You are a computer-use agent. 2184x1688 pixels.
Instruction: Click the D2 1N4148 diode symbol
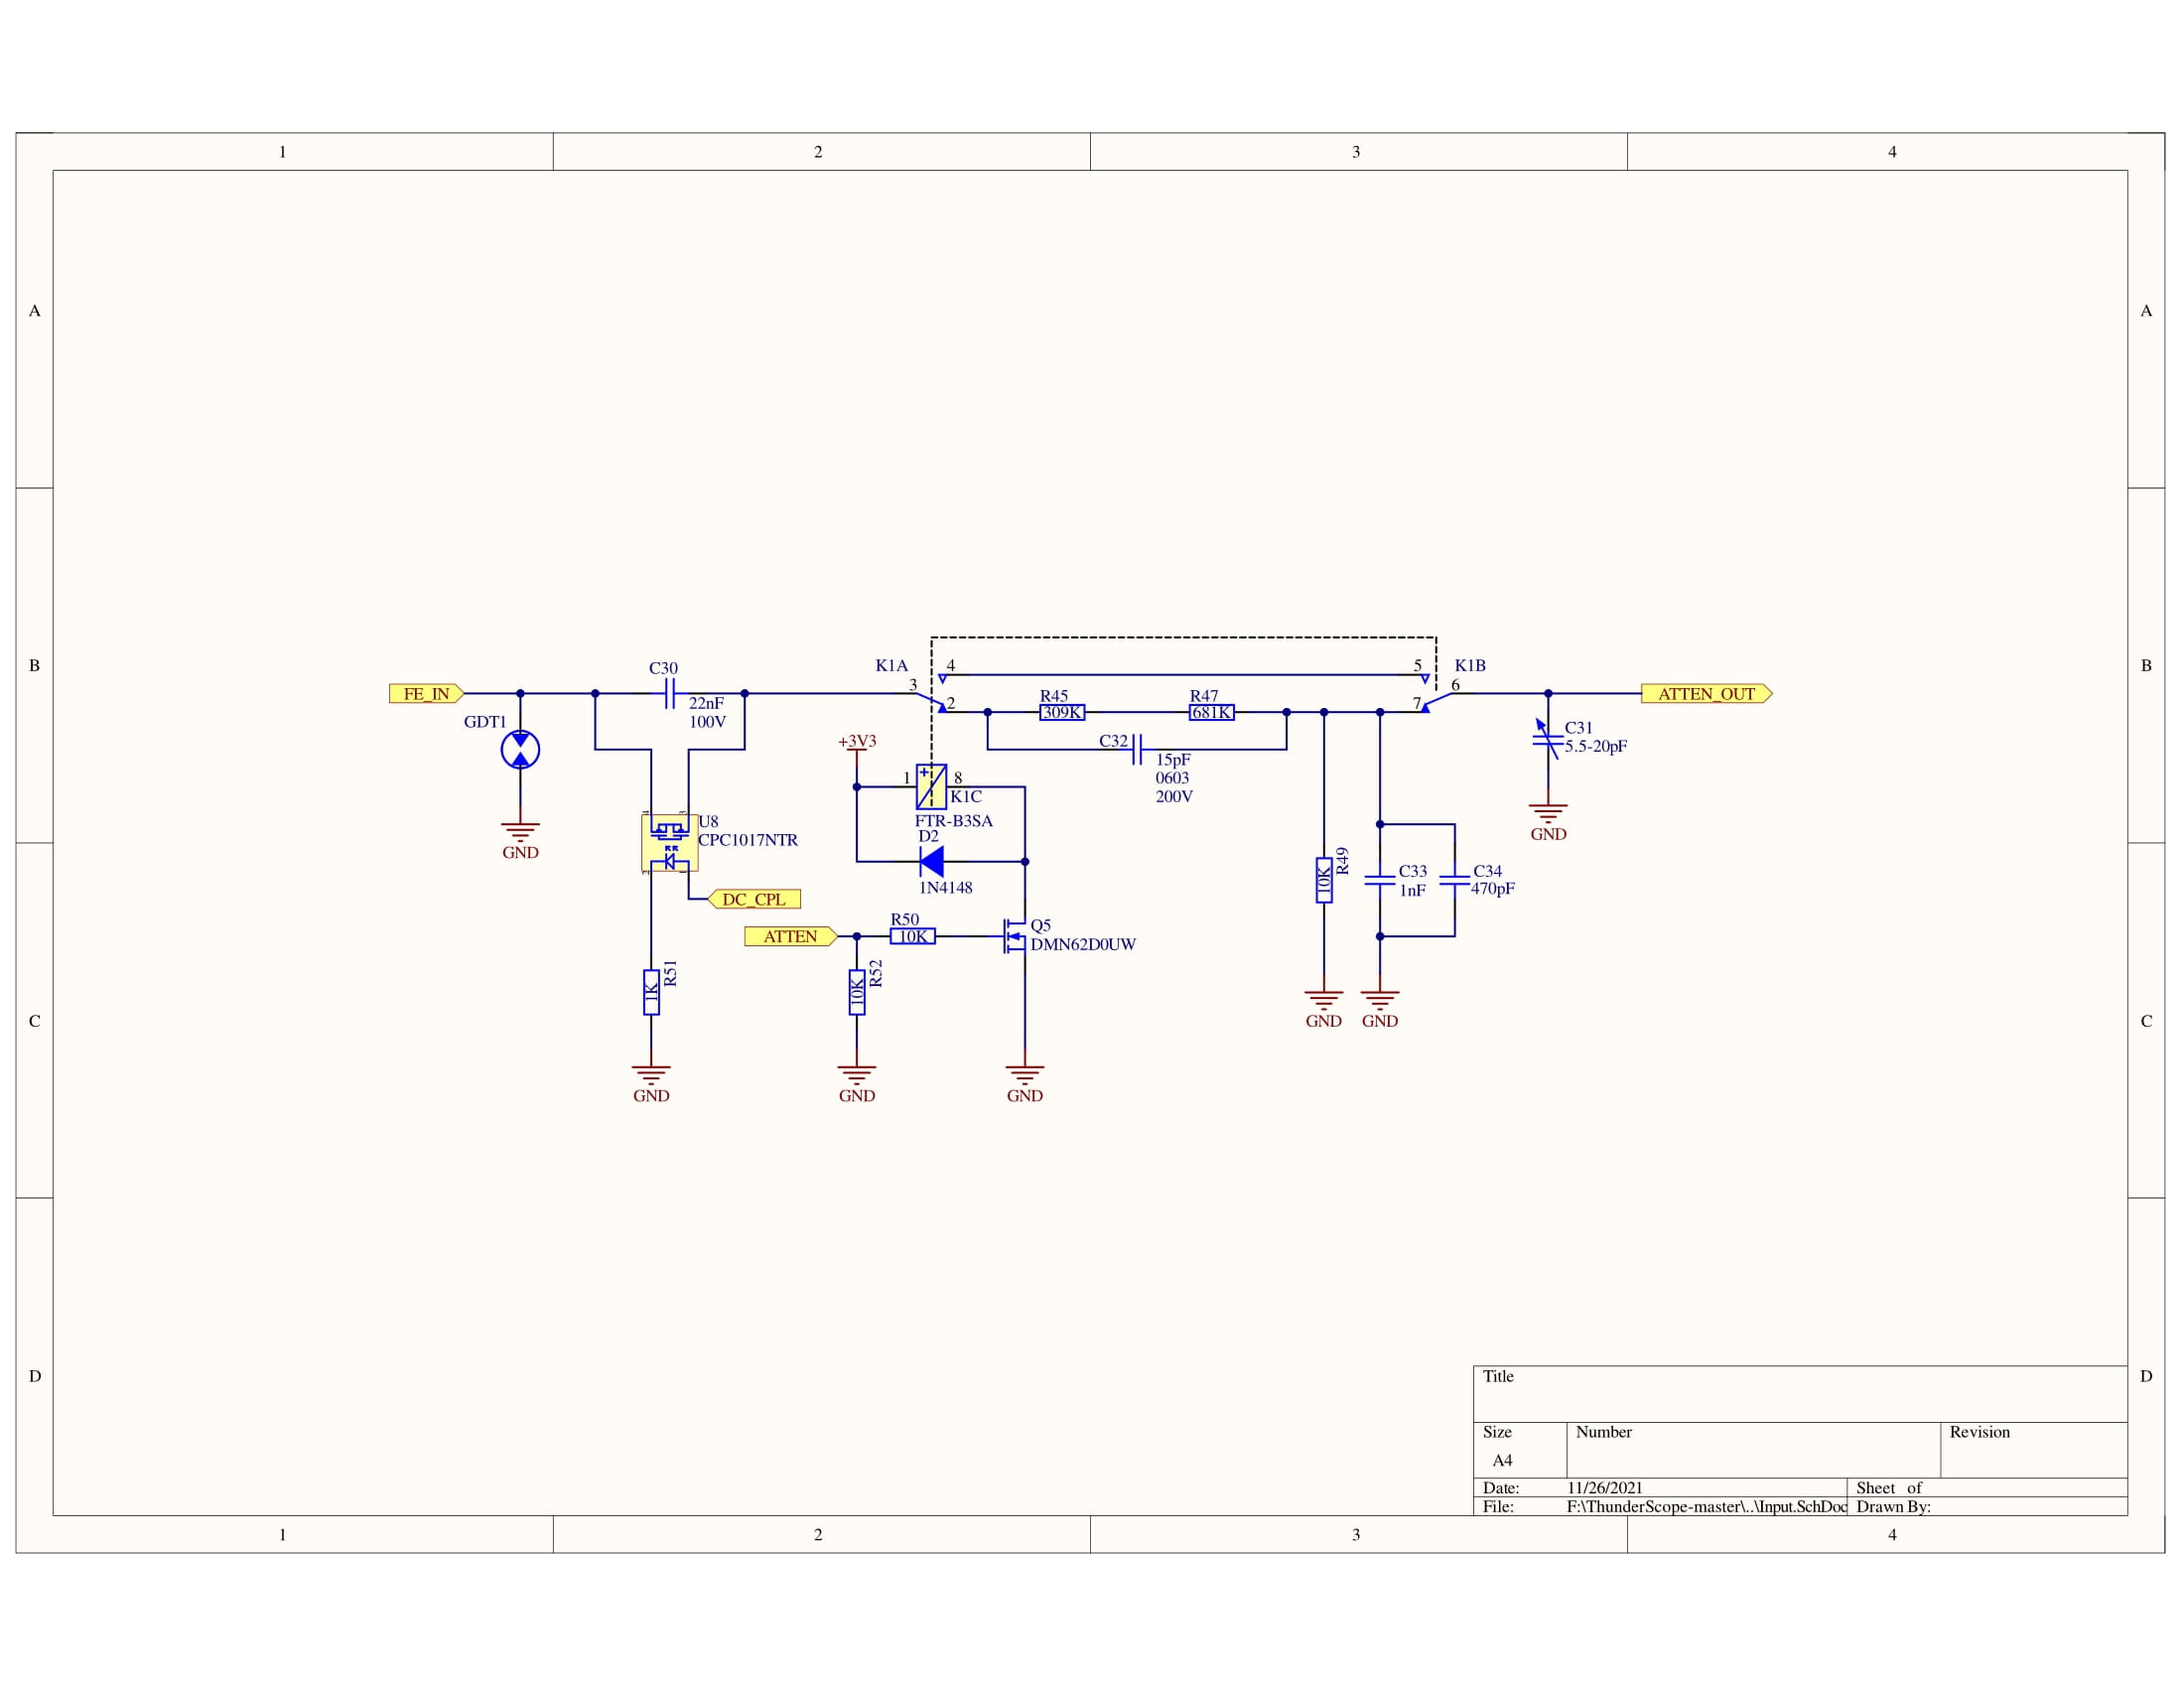click(932, 861)
